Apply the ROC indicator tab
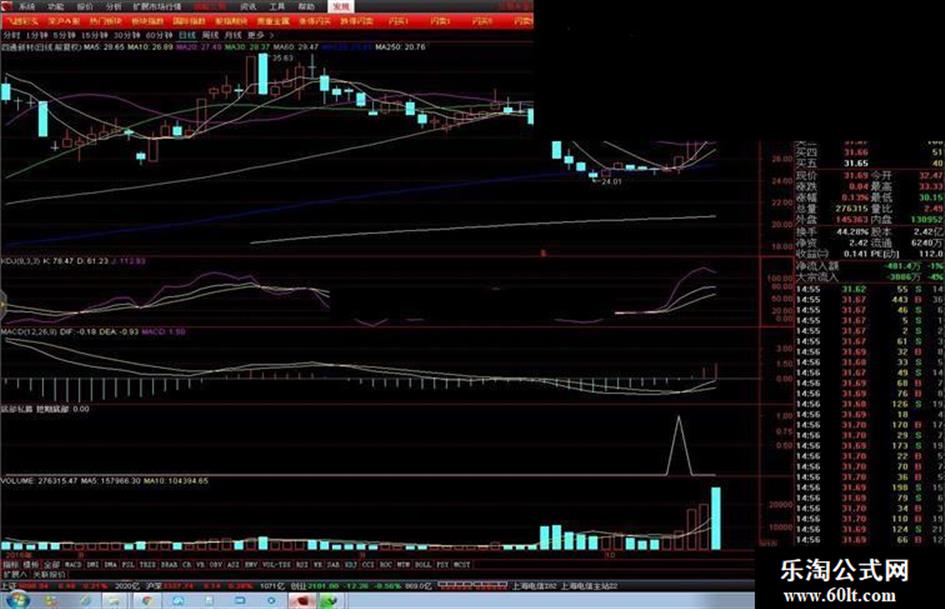 (385, 565)
